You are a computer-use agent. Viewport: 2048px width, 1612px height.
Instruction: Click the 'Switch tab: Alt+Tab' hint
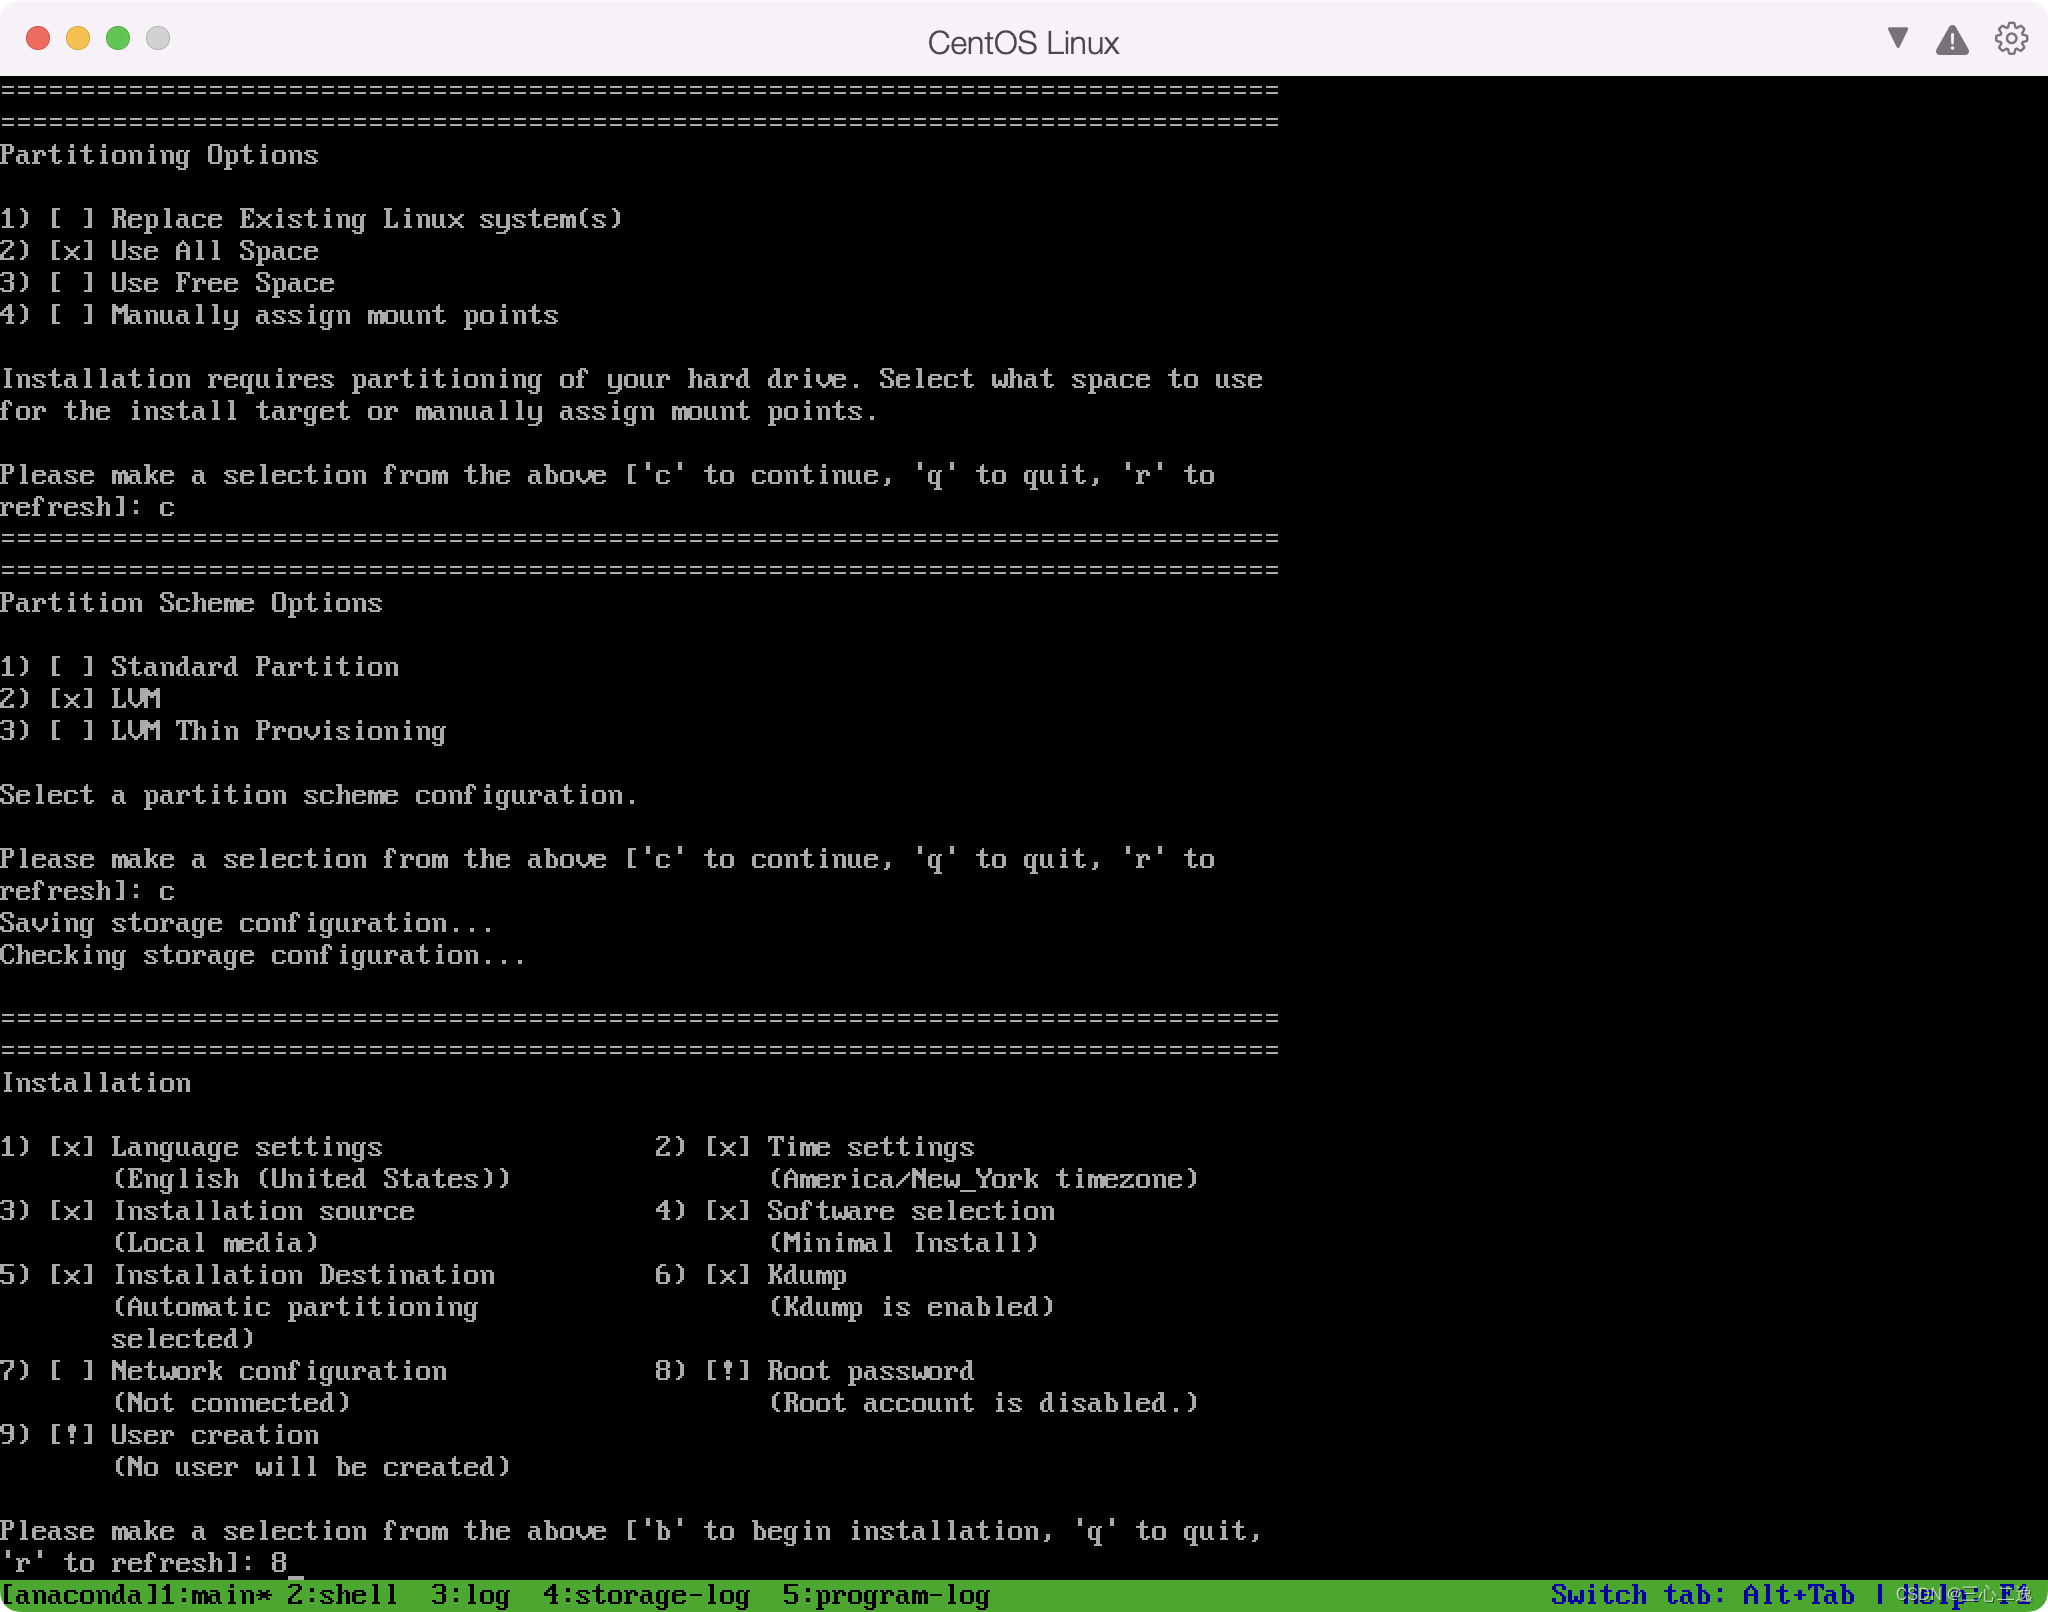tap(1702, 1595)
